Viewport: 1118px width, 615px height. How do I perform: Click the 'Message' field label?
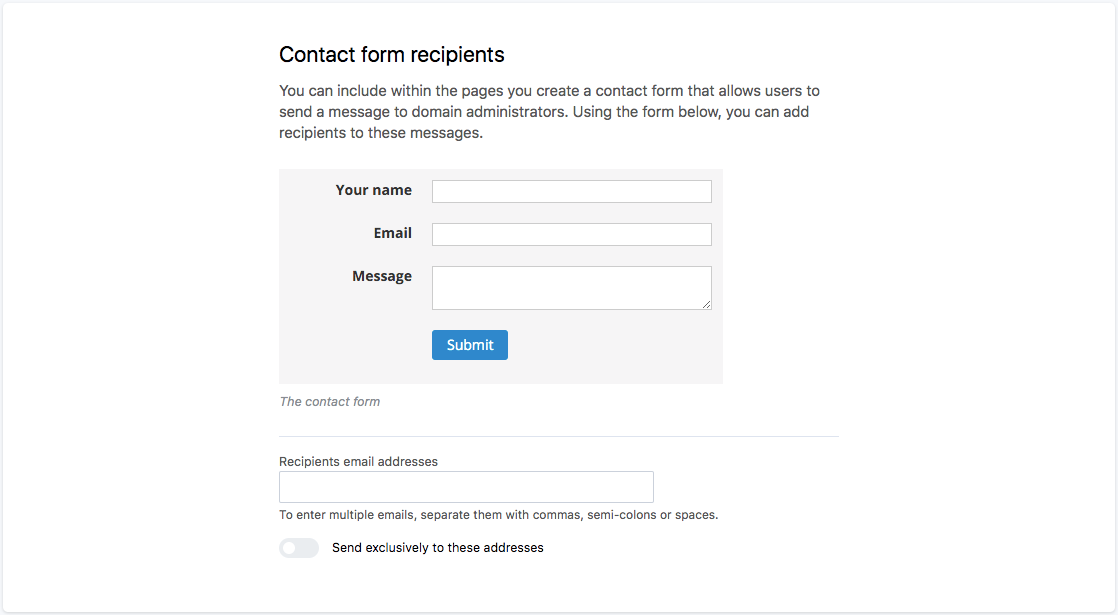coord(382,276)
